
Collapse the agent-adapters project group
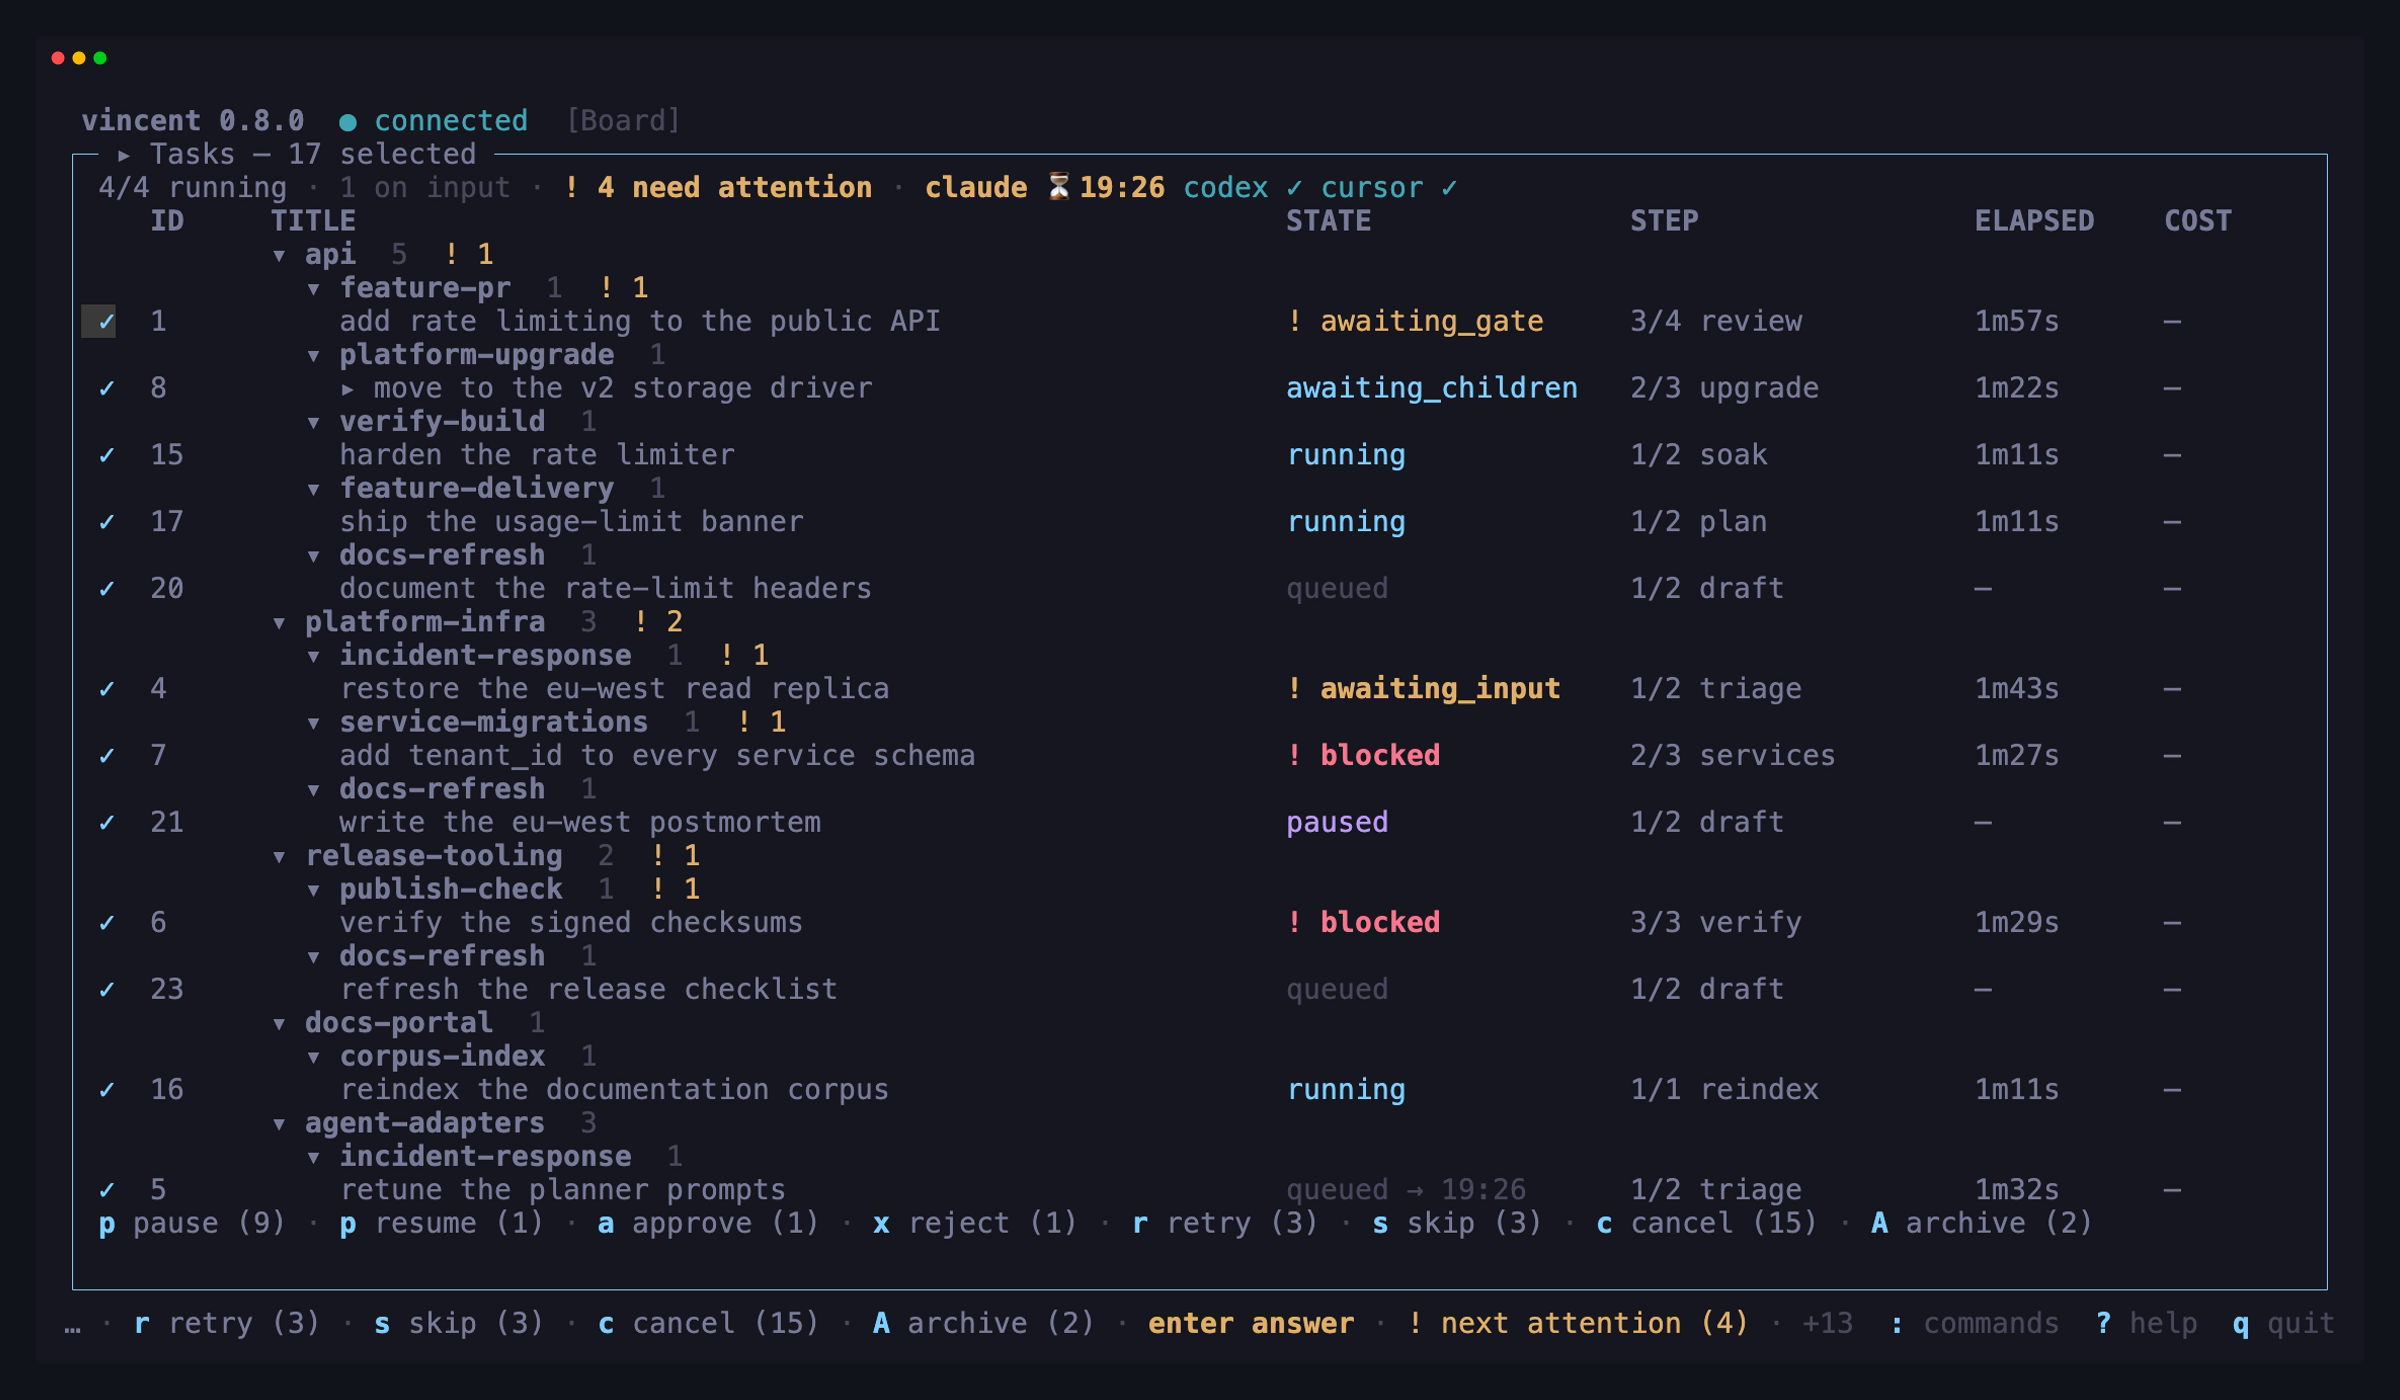[x=280, y=1124]
